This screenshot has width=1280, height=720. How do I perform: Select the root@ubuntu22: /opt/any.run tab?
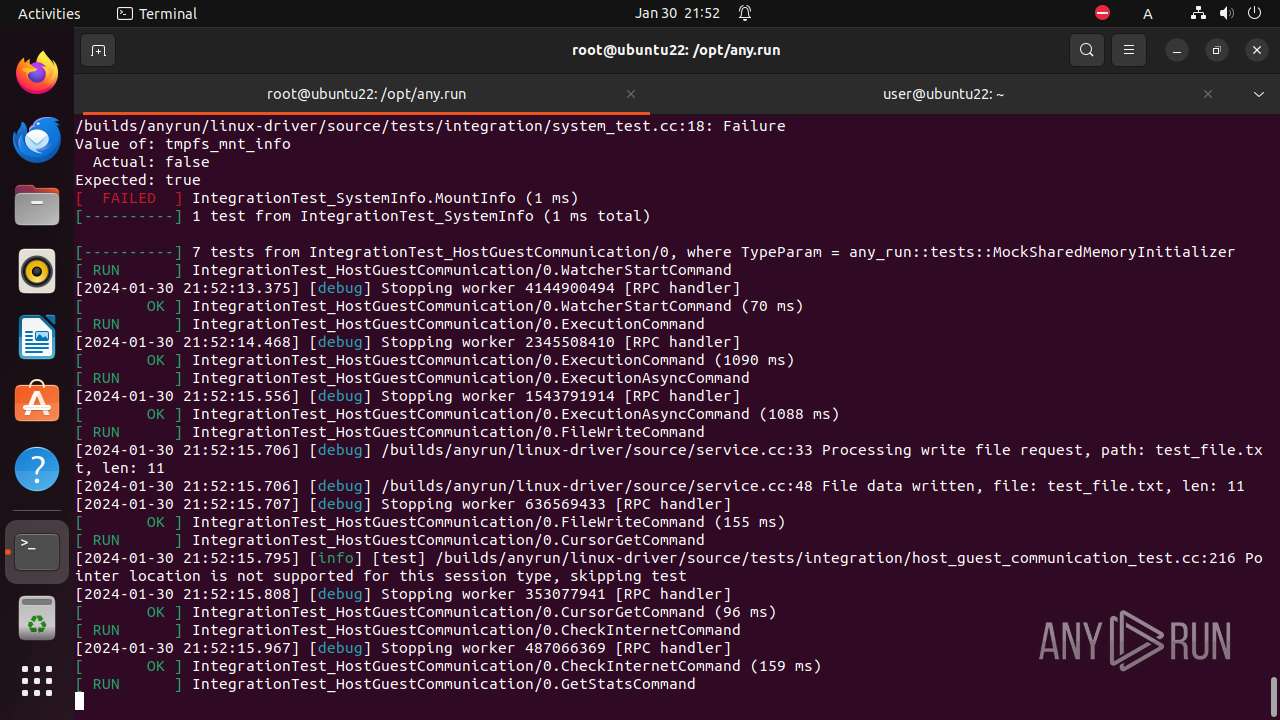366,94
